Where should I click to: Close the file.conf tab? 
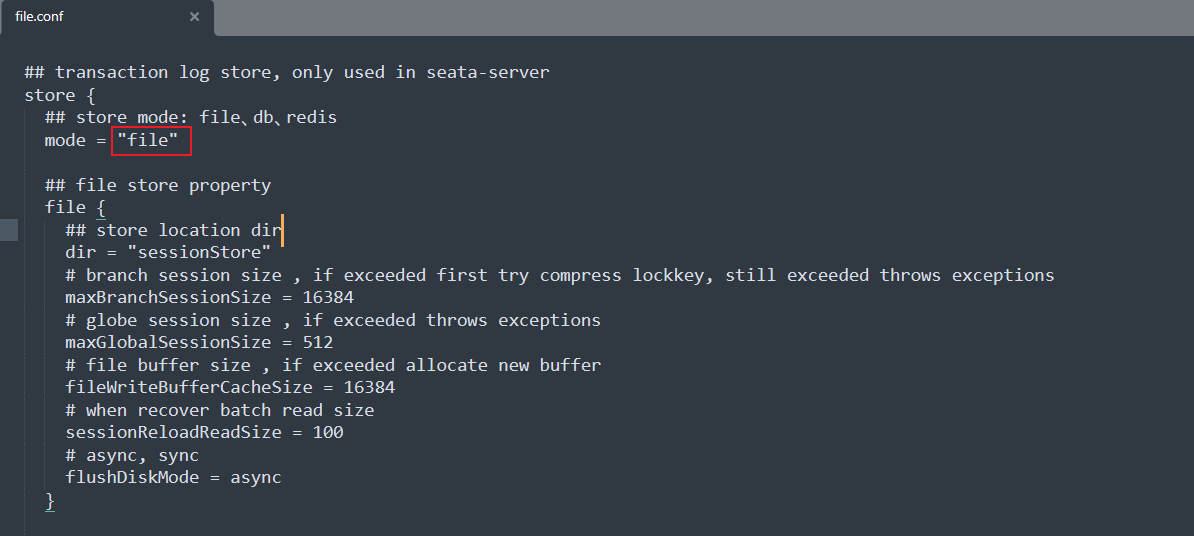tap(194, 17)
